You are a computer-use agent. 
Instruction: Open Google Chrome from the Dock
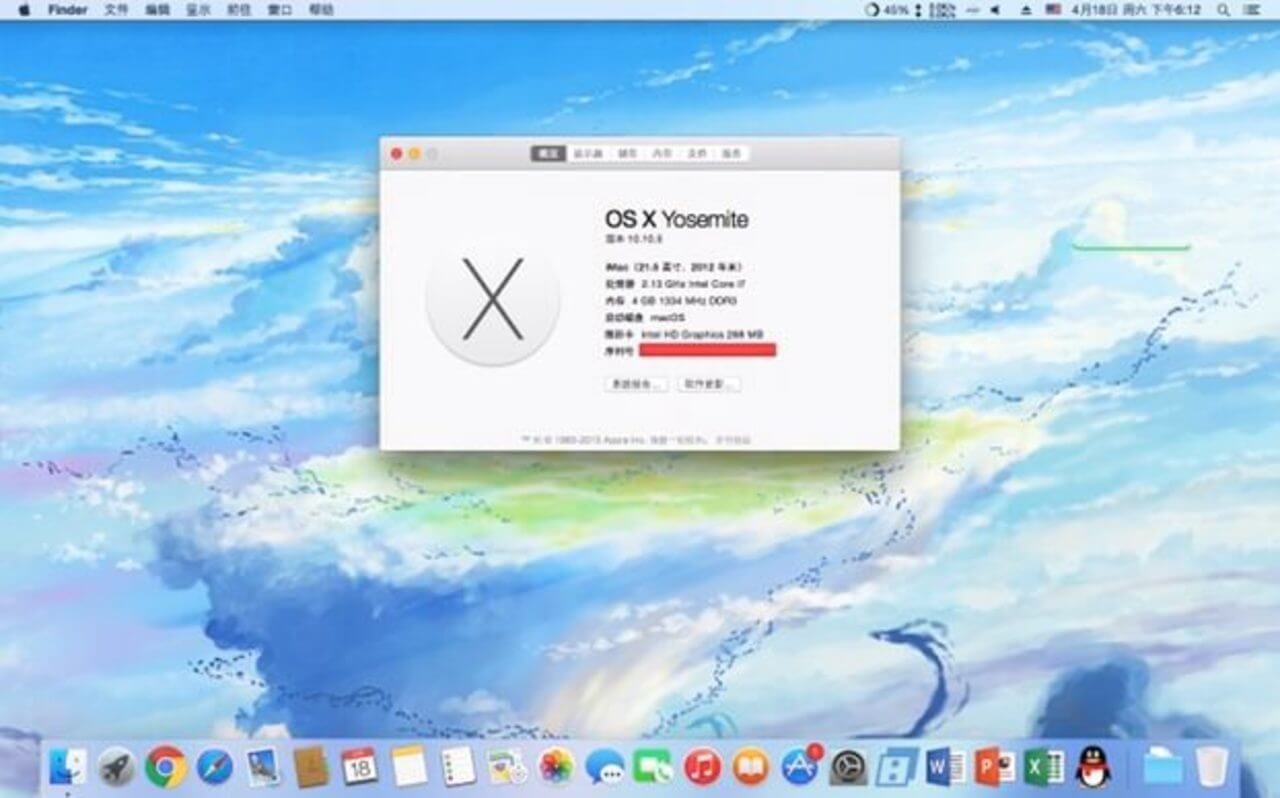point(166,767)
